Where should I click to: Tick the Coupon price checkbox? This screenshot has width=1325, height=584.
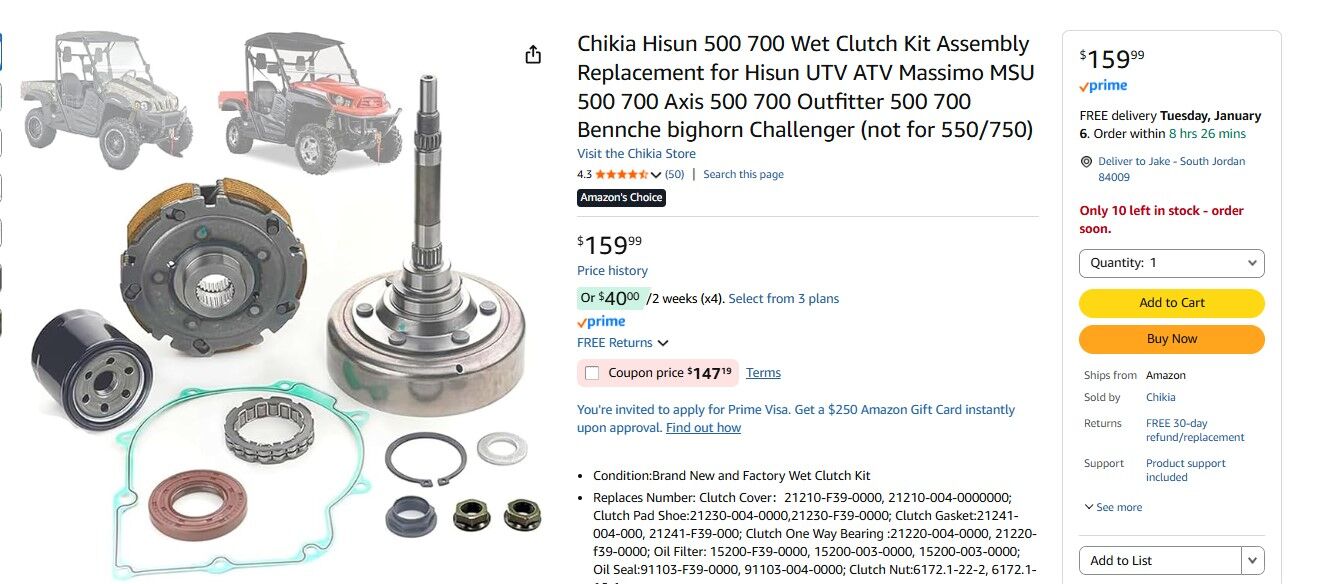tap(592, 373)
